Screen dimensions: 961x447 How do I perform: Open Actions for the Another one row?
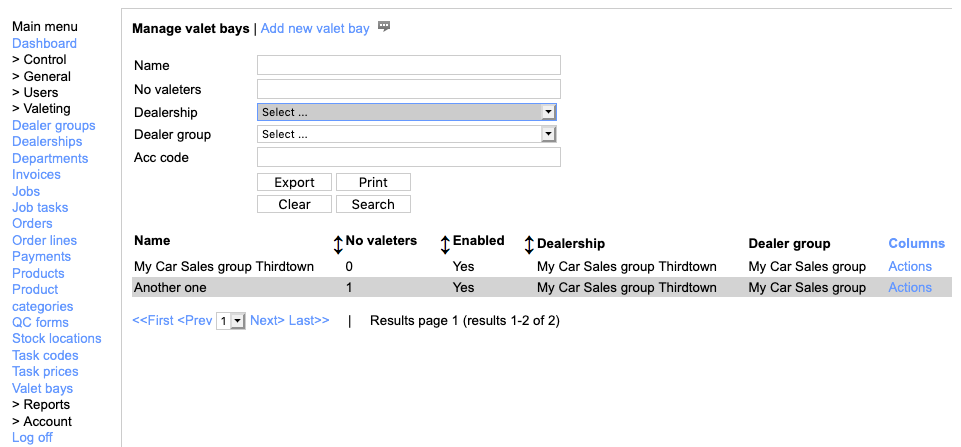(x=909, y=287)
